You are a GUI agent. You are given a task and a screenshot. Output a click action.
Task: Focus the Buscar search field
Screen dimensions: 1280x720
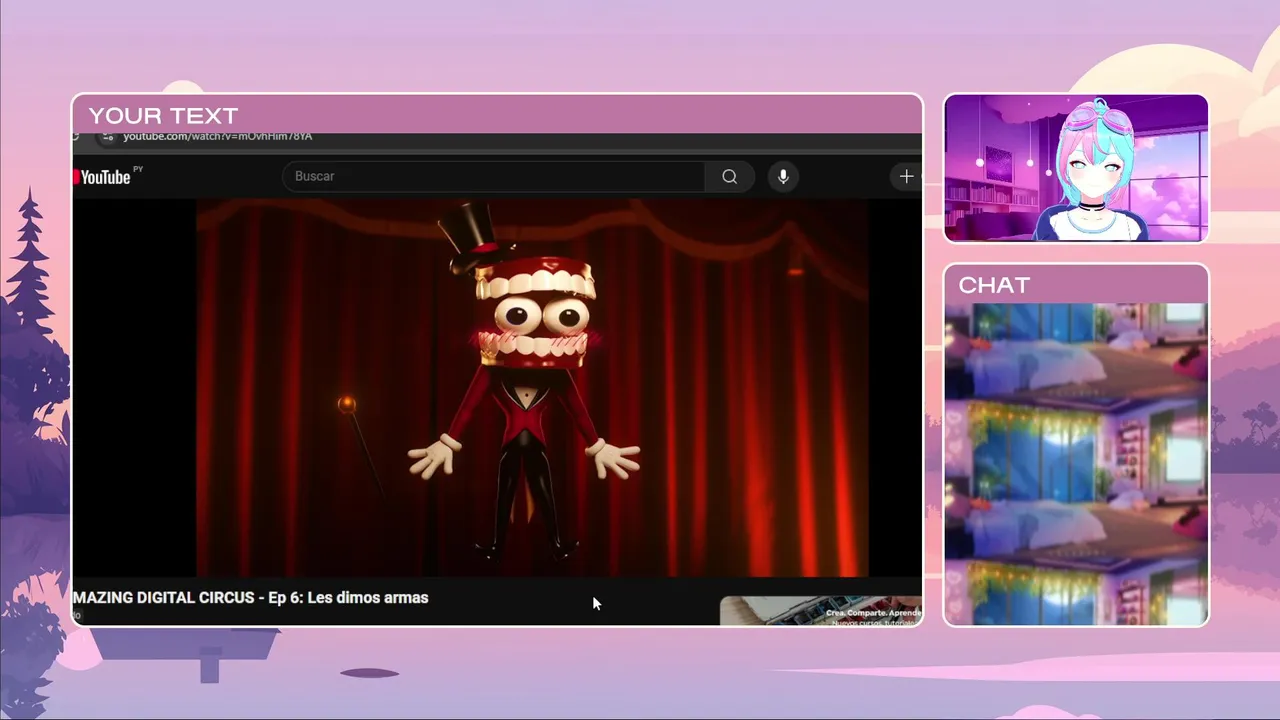[494, 177]
